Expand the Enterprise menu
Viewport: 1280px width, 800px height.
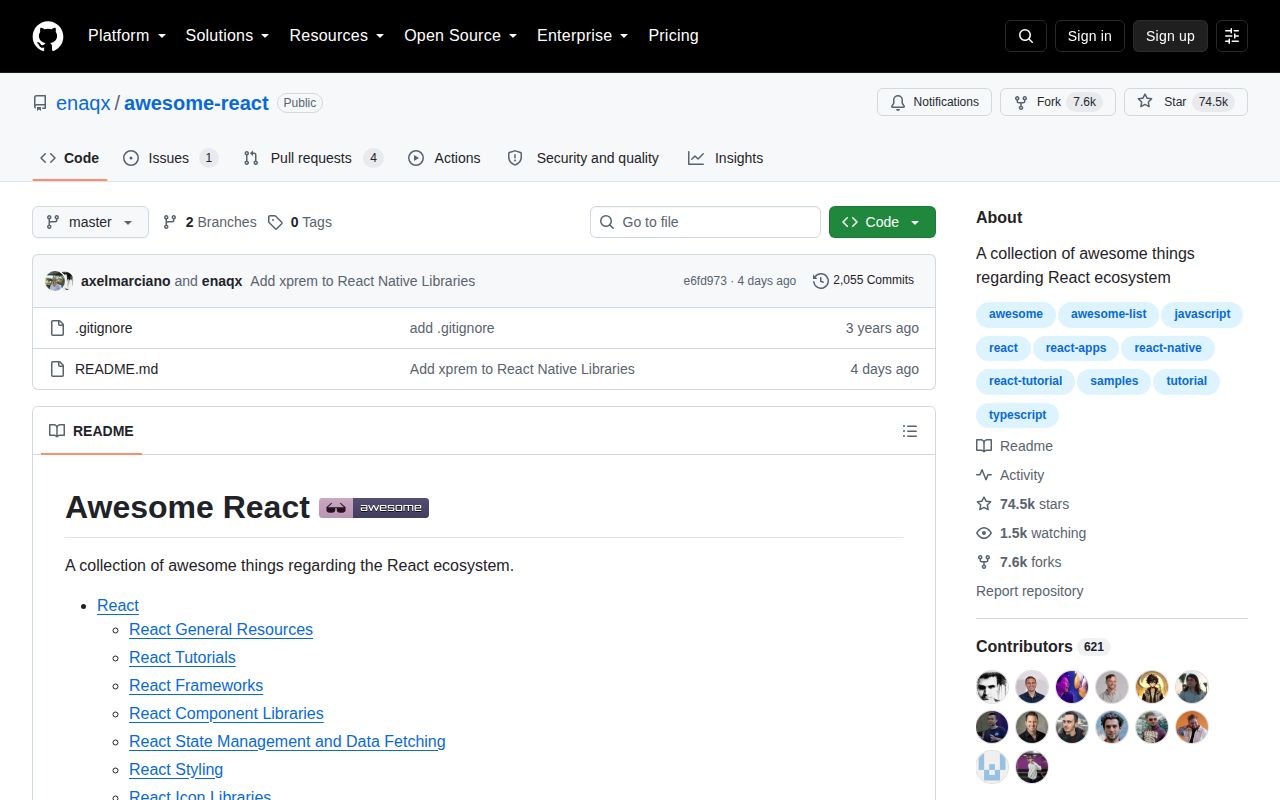pos(583,36)
